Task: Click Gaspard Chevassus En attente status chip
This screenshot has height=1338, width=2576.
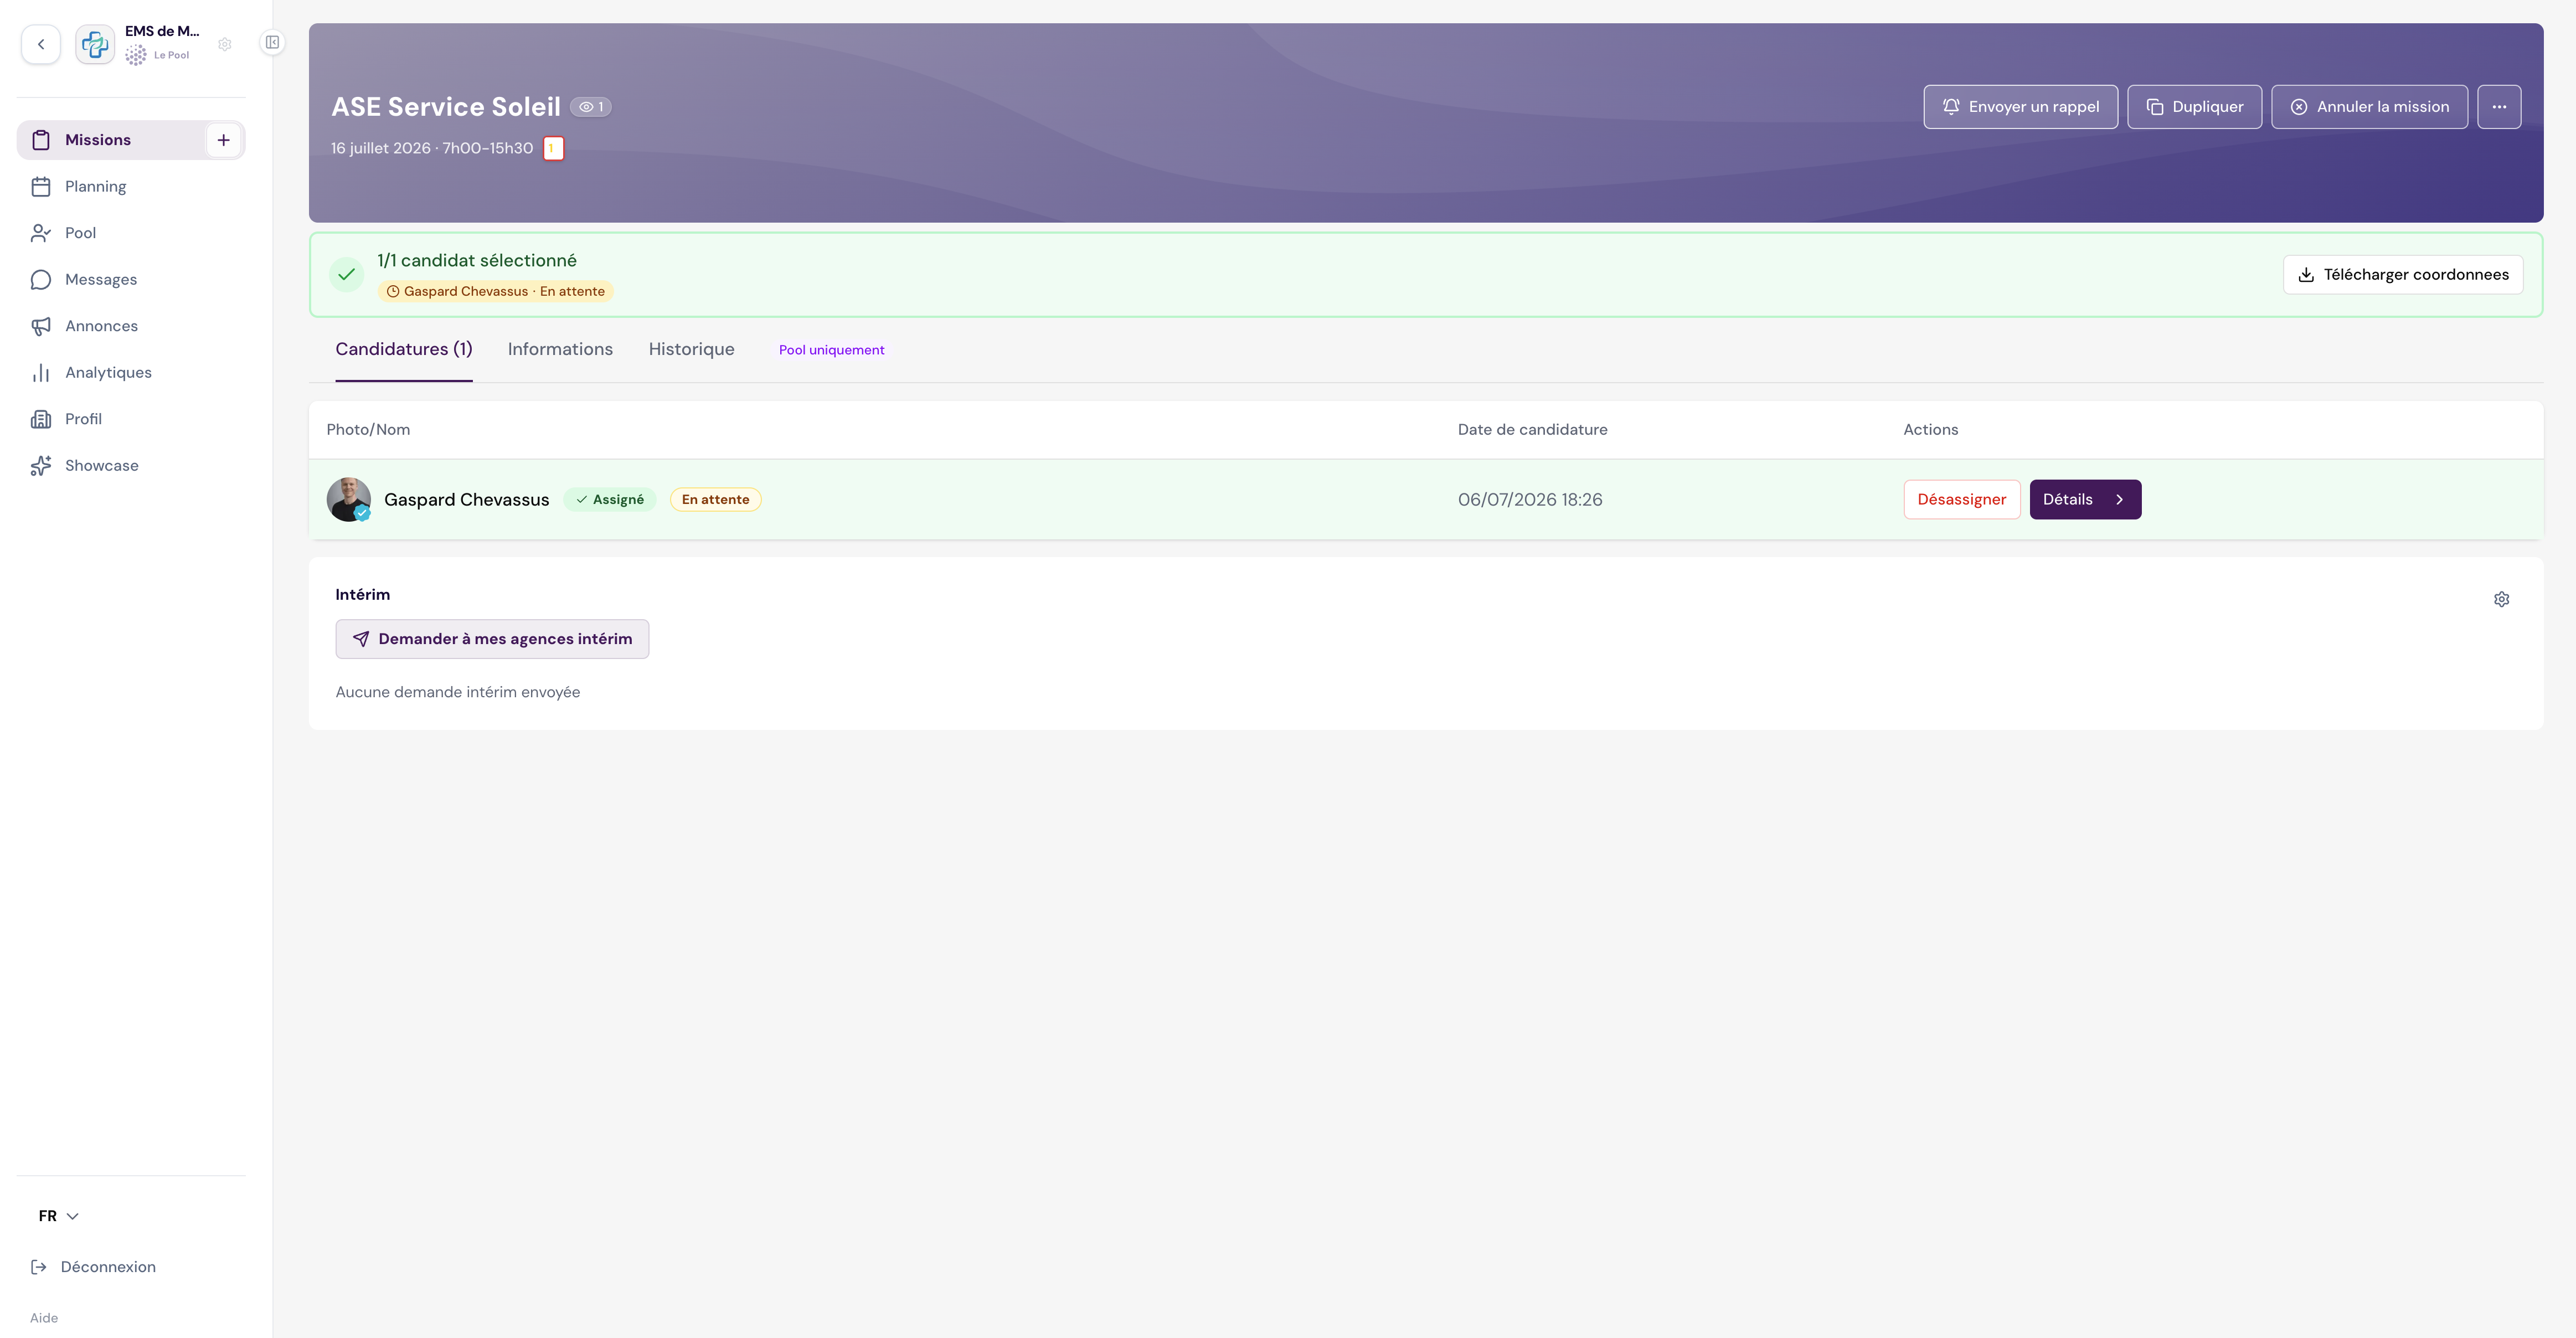Action: 495,291
